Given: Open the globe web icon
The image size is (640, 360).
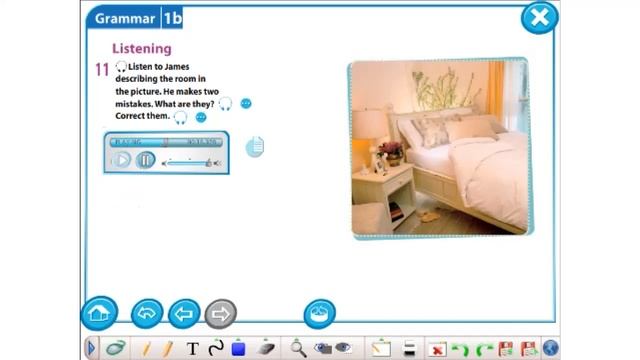Looking at the screenshot, I should 550,349.
